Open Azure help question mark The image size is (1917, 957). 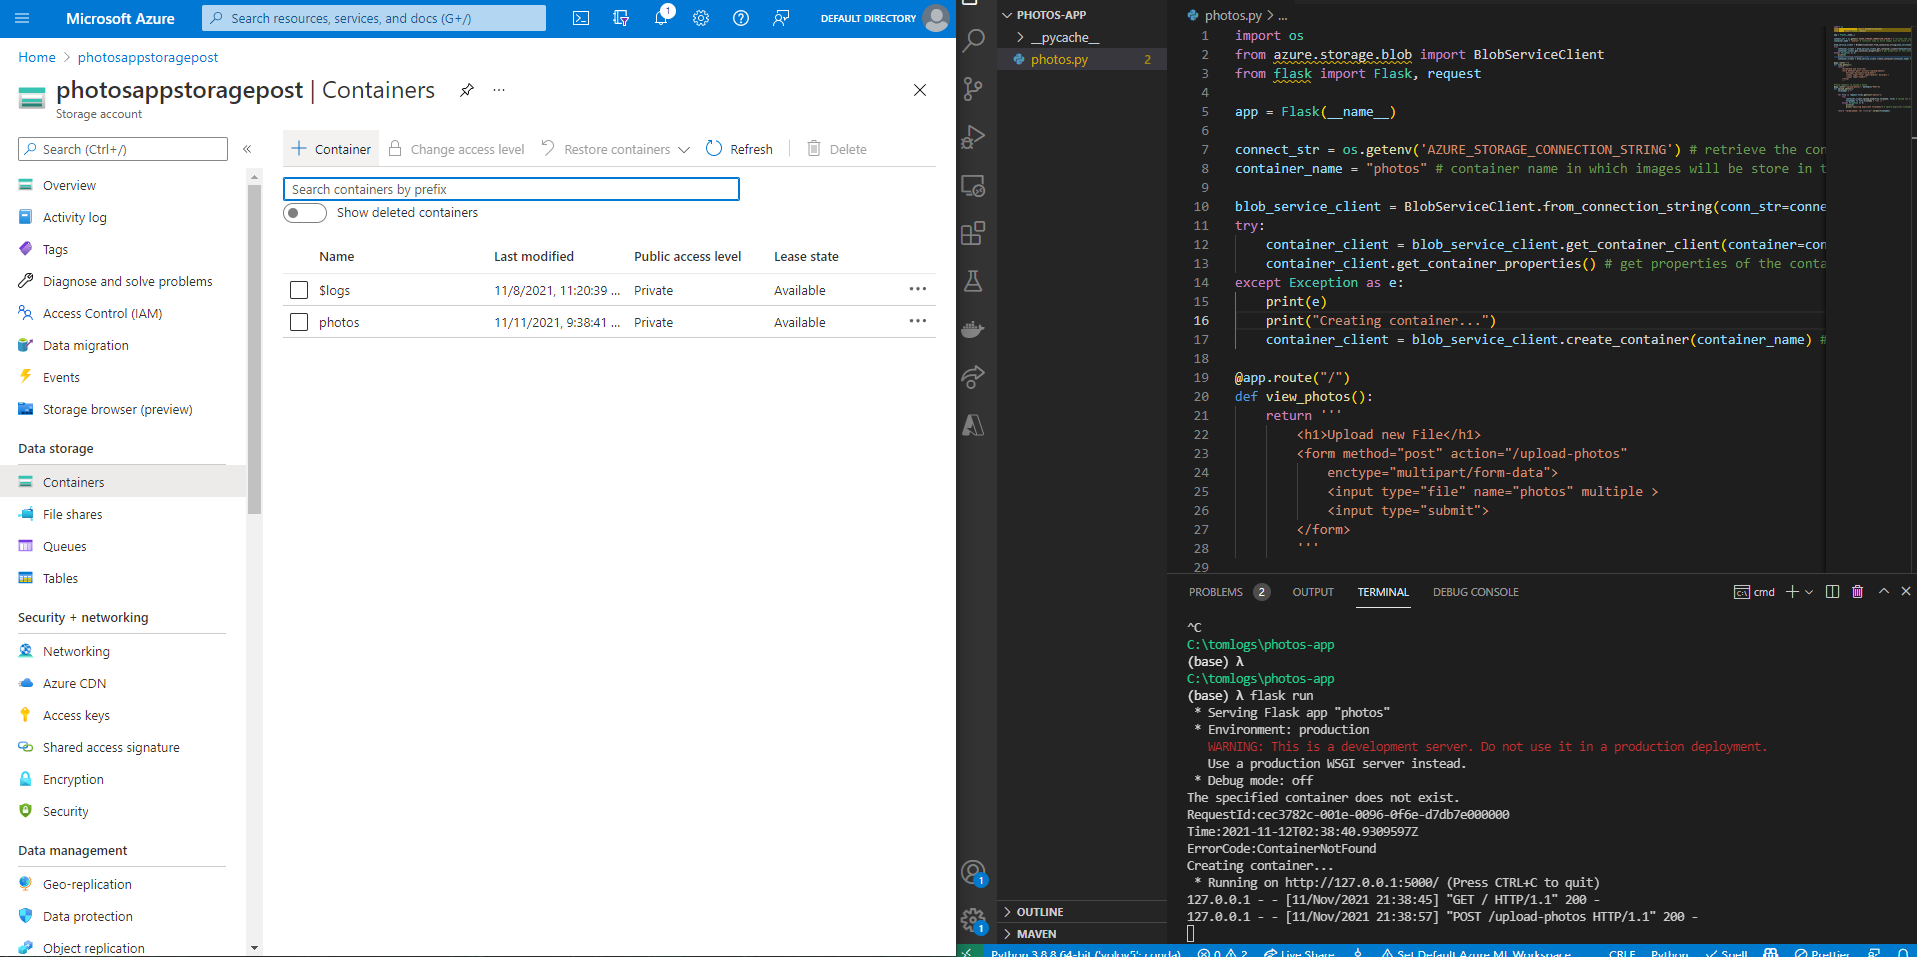coord(741,18)
